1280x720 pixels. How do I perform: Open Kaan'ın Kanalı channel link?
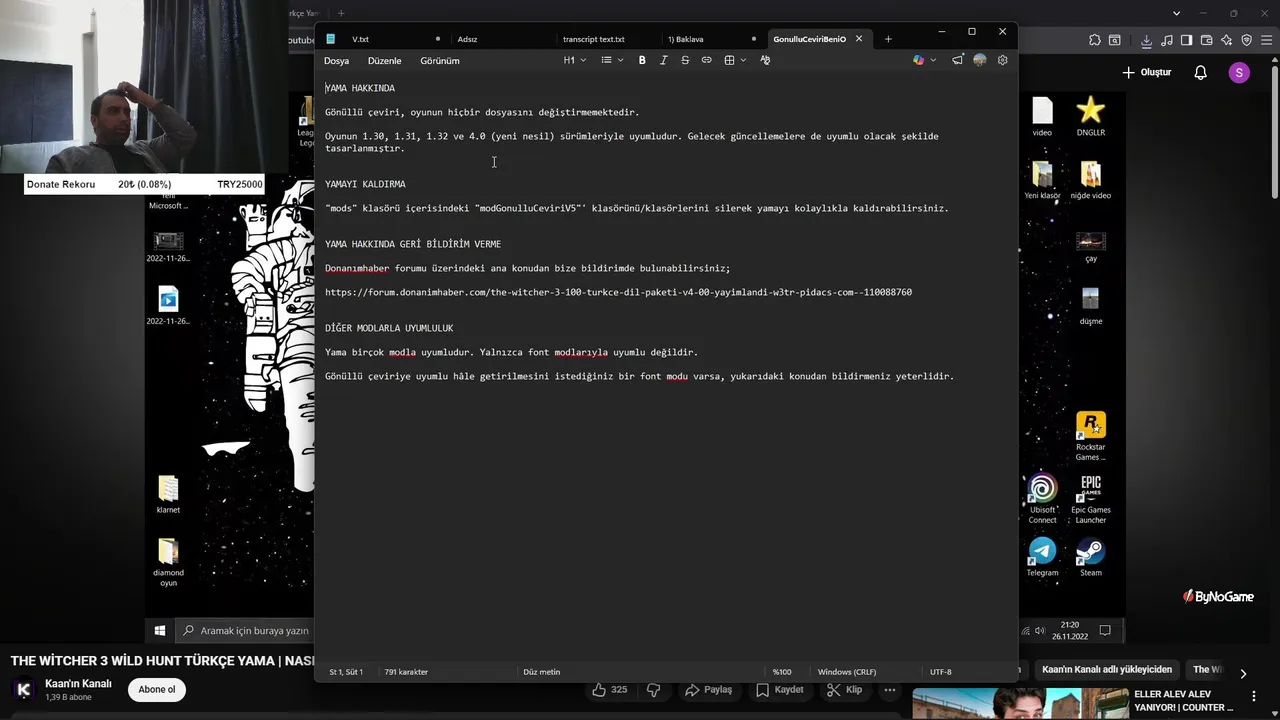click(78, 684)
